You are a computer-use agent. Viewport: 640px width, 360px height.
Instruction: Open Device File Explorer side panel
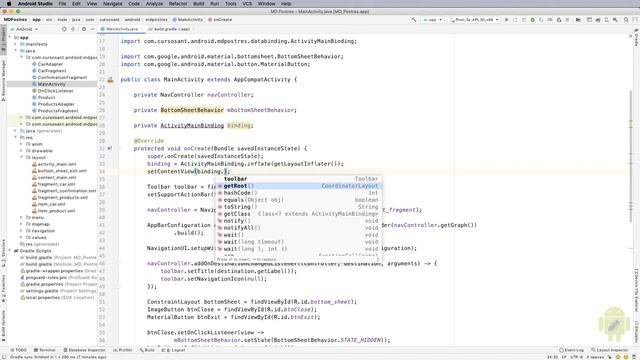pyautogui.click(x=636, y=290)
